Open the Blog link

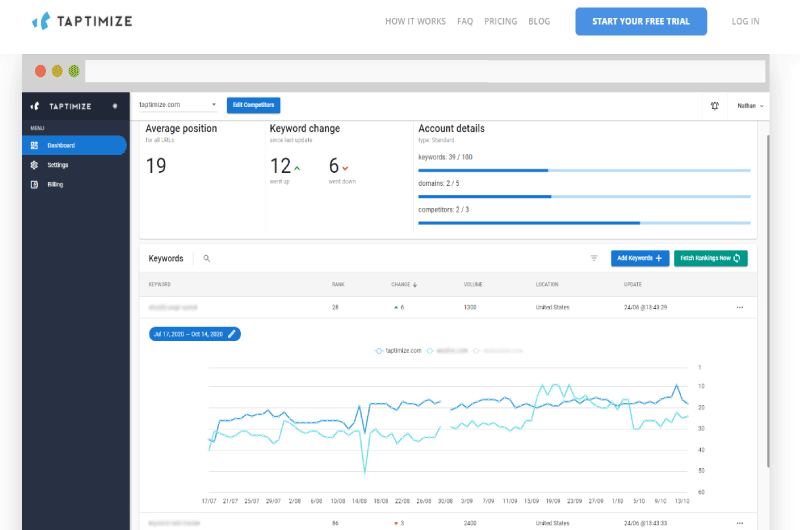(x=539, y=21)
